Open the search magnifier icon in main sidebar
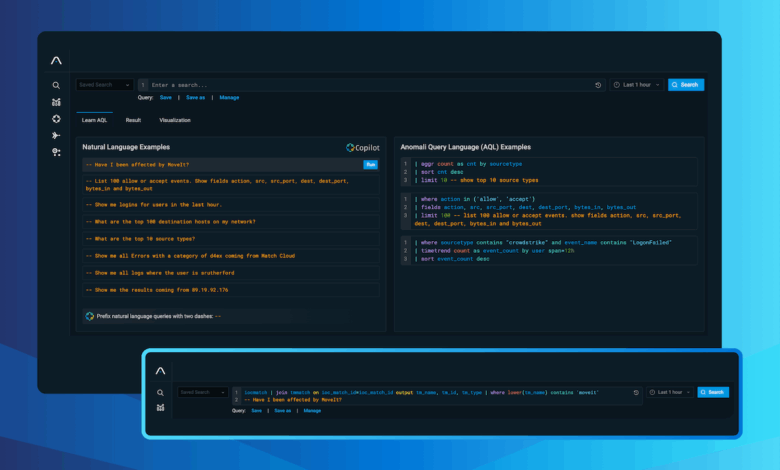The height and width of the screenshot is (470, 780). coord(56,85)
